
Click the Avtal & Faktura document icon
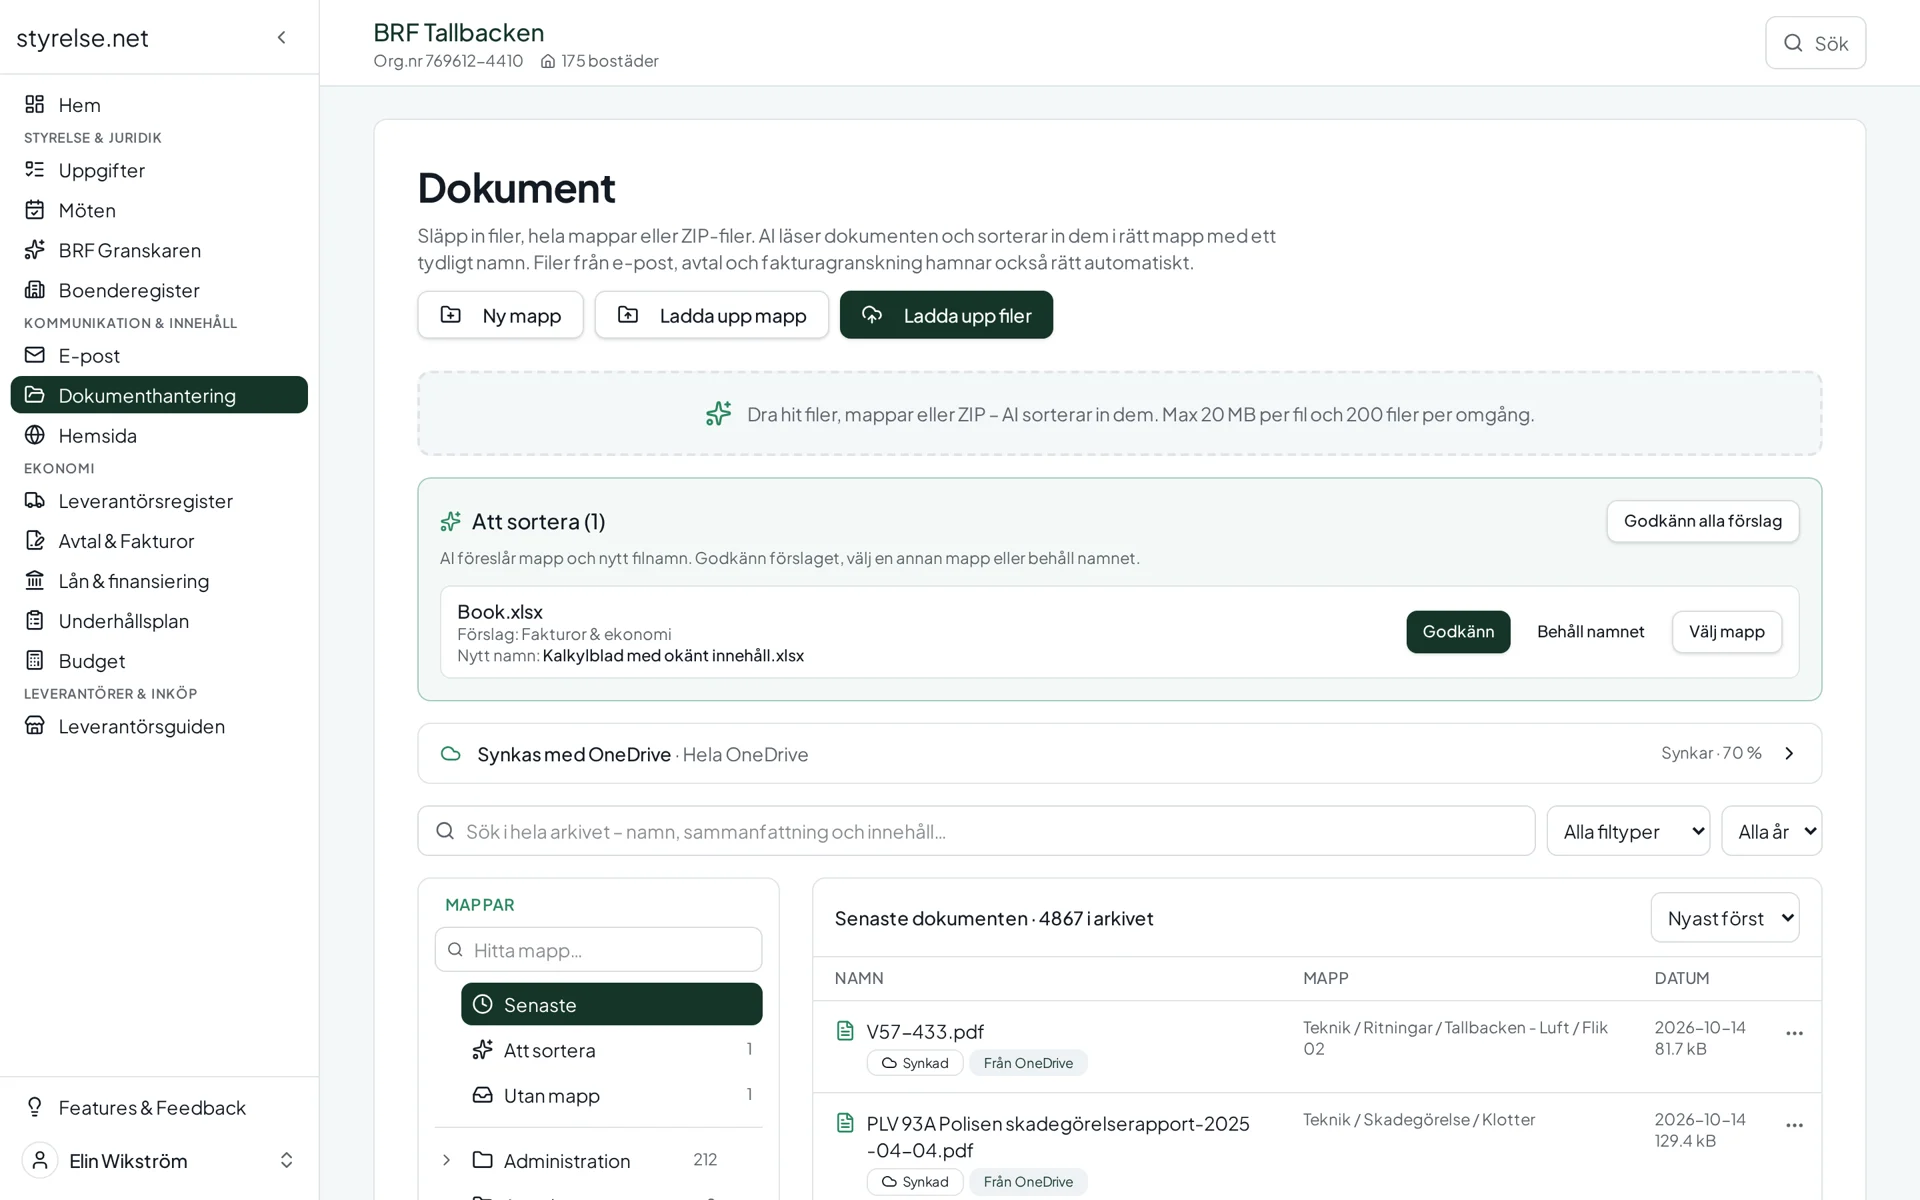(x=35, y=540)
